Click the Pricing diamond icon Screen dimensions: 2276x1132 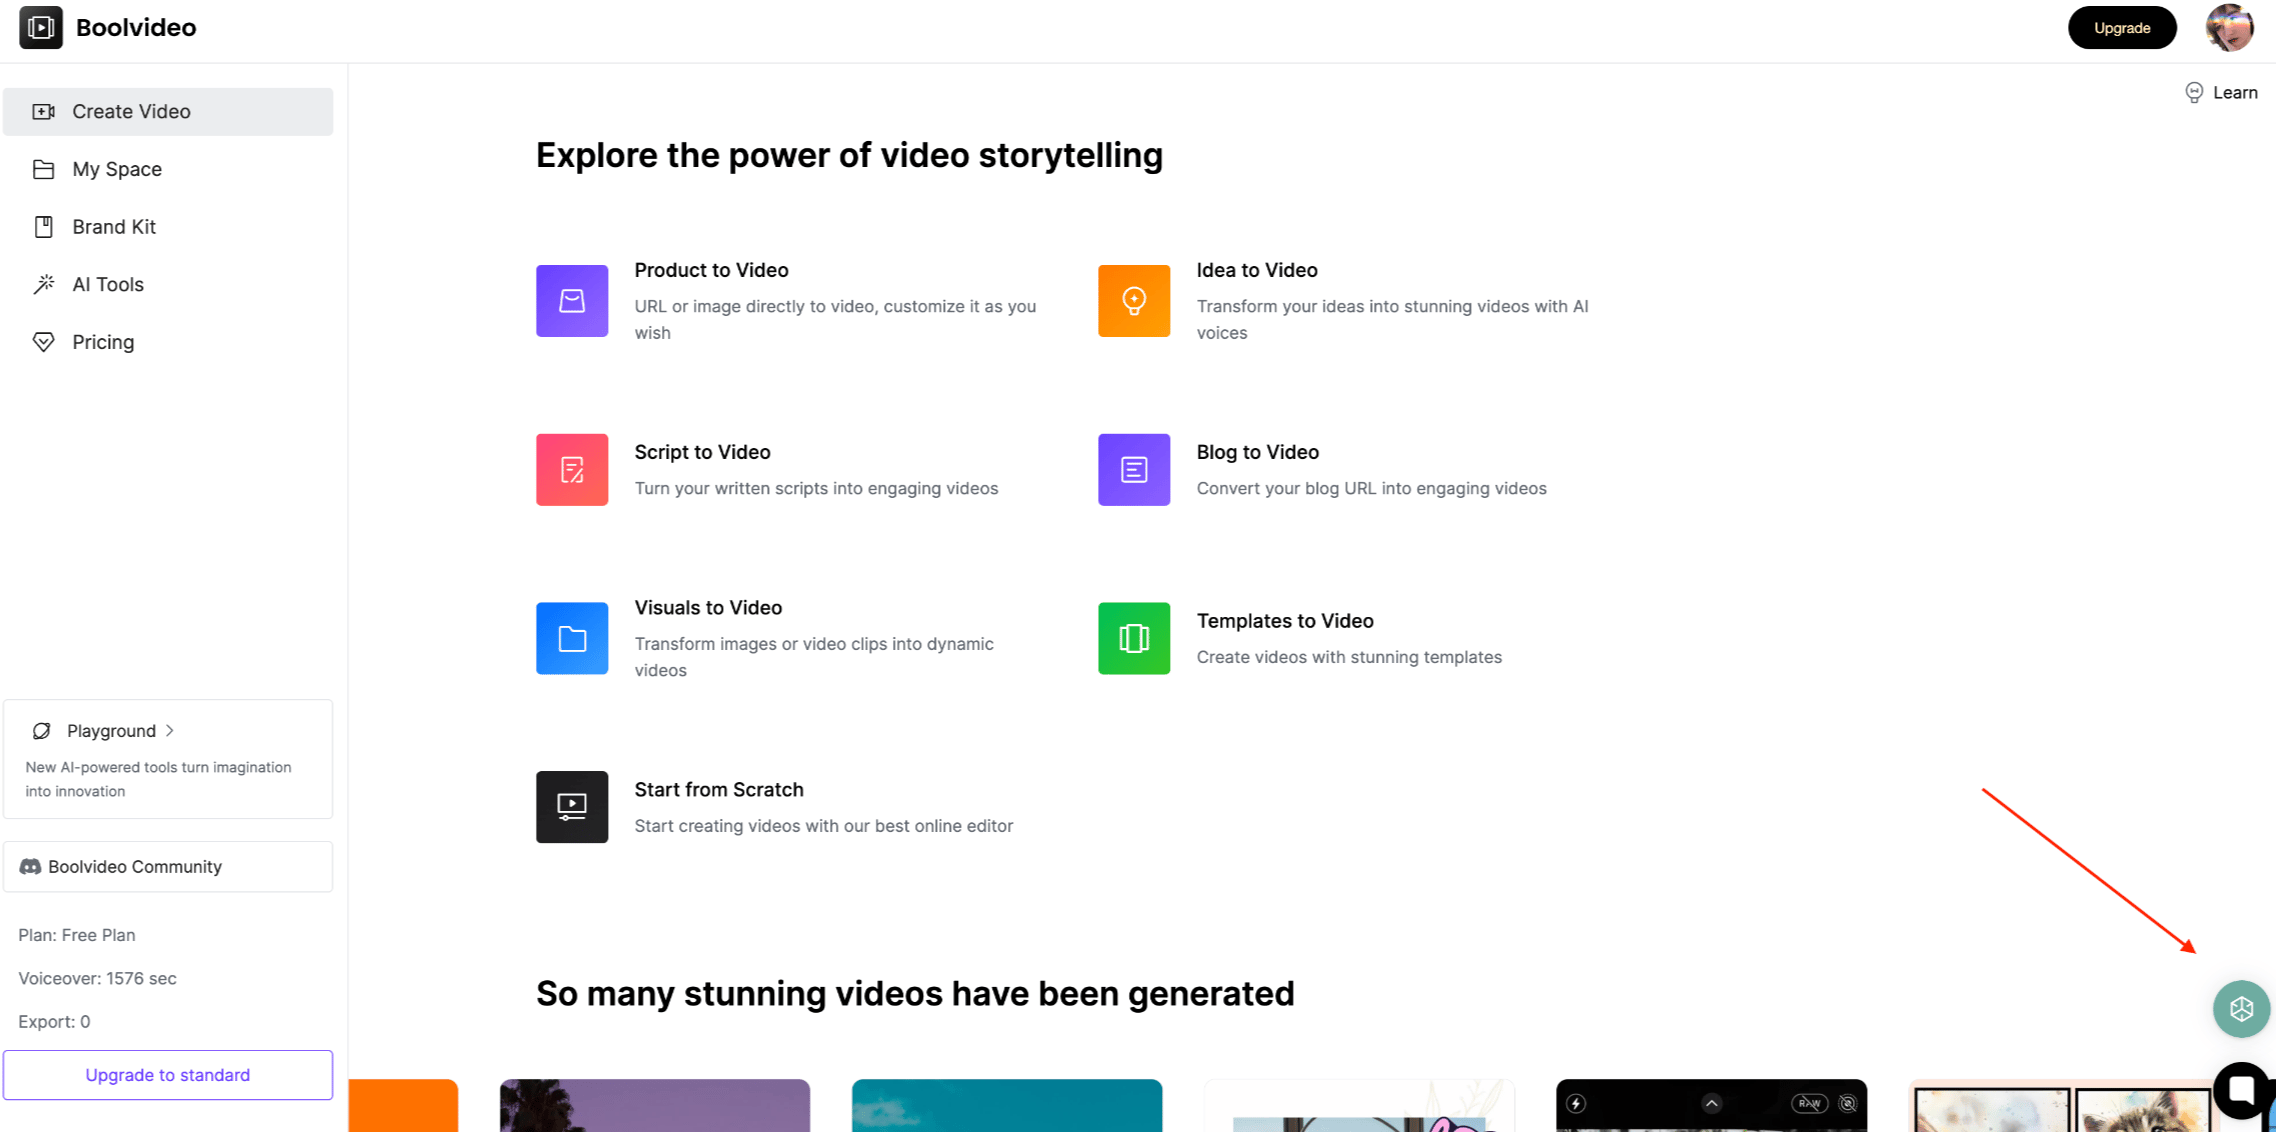[x=43, y=342]
